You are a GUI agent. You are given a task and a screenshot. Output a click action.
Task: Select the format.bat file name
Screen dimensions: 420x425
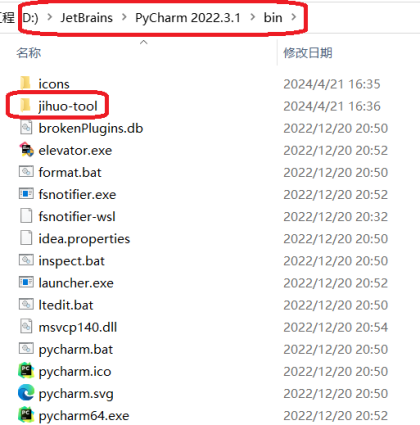coord(70,172)
